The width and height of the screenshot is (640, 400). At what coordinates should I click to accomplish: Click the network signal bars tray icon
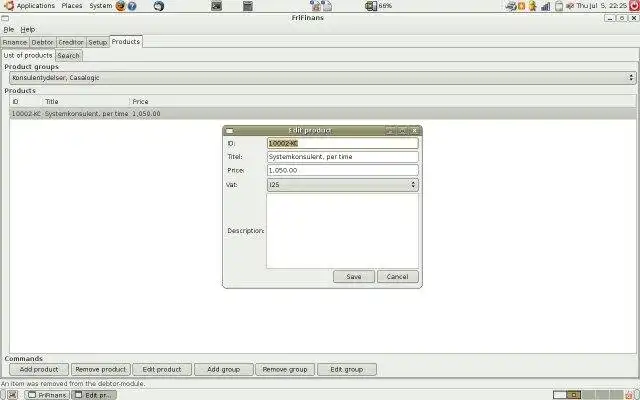(x=545, y=6)
